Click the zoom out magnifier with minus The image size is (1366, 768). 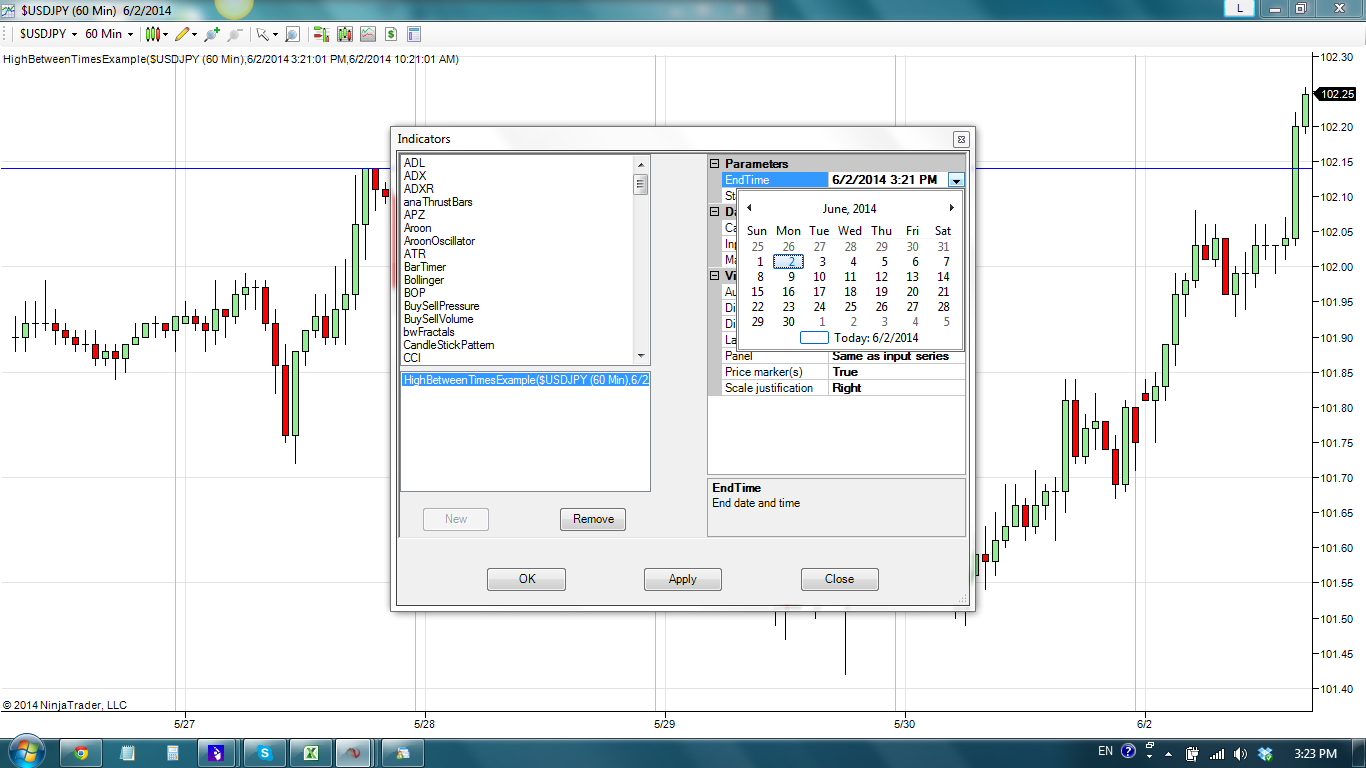(235, 34)
